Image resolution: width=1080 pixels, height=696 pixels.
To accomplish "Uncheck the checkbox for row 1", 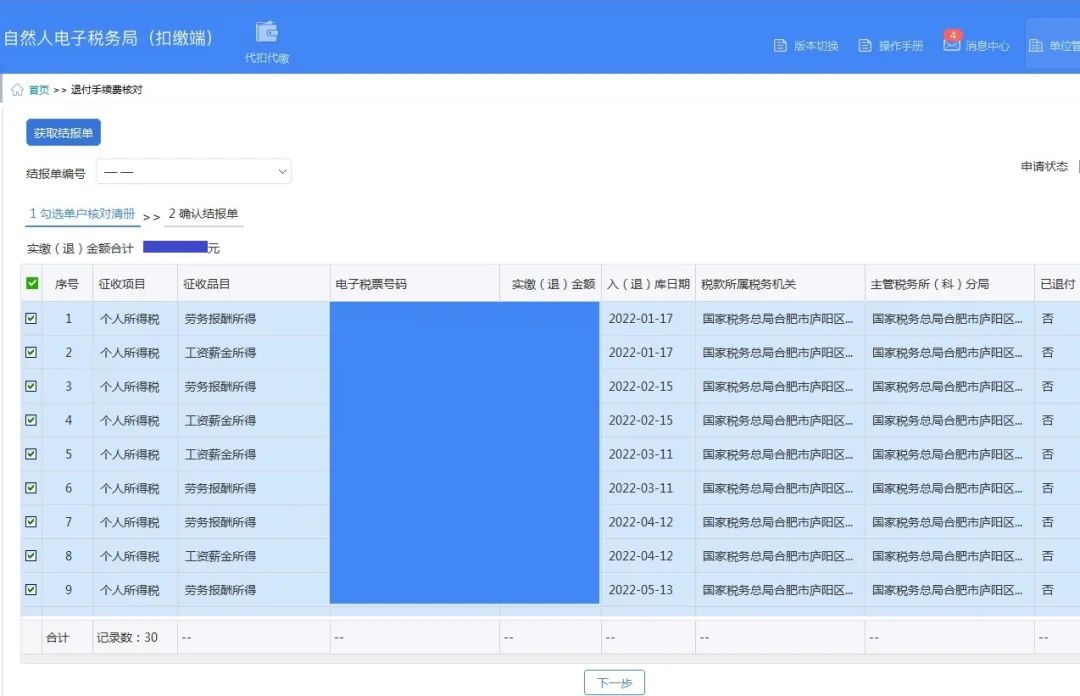I will [31, 319].
